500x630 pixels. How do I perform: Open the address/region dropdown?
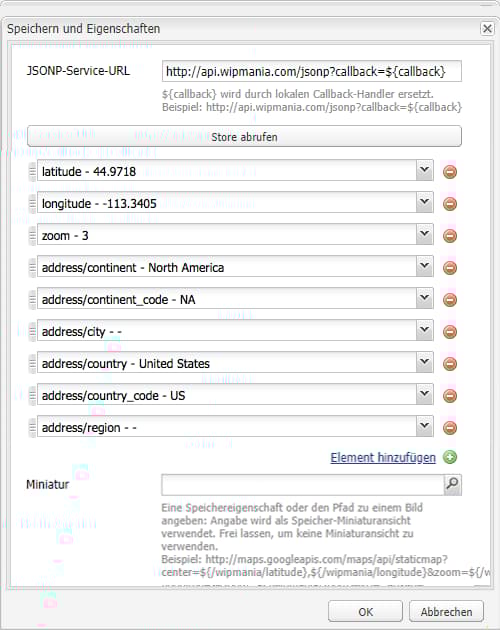pos(424,426)
